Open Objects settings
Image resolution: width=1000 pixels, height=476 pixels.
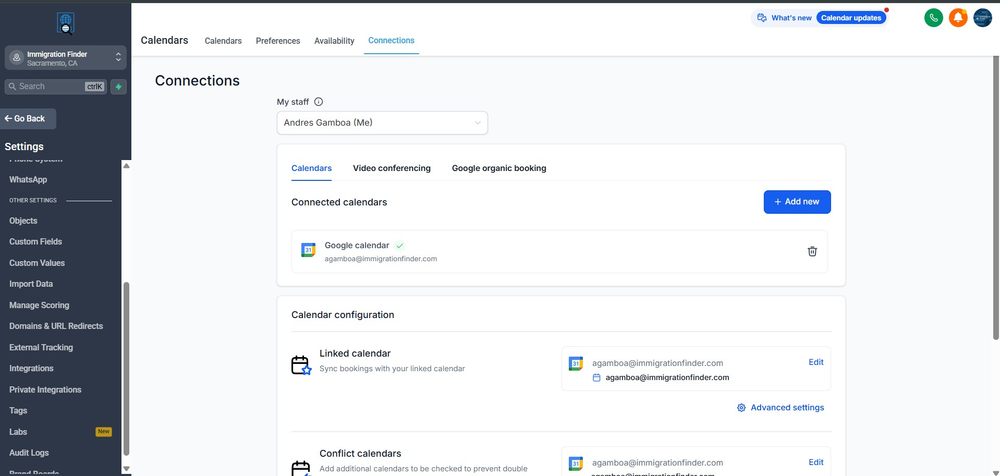[24, 221]
